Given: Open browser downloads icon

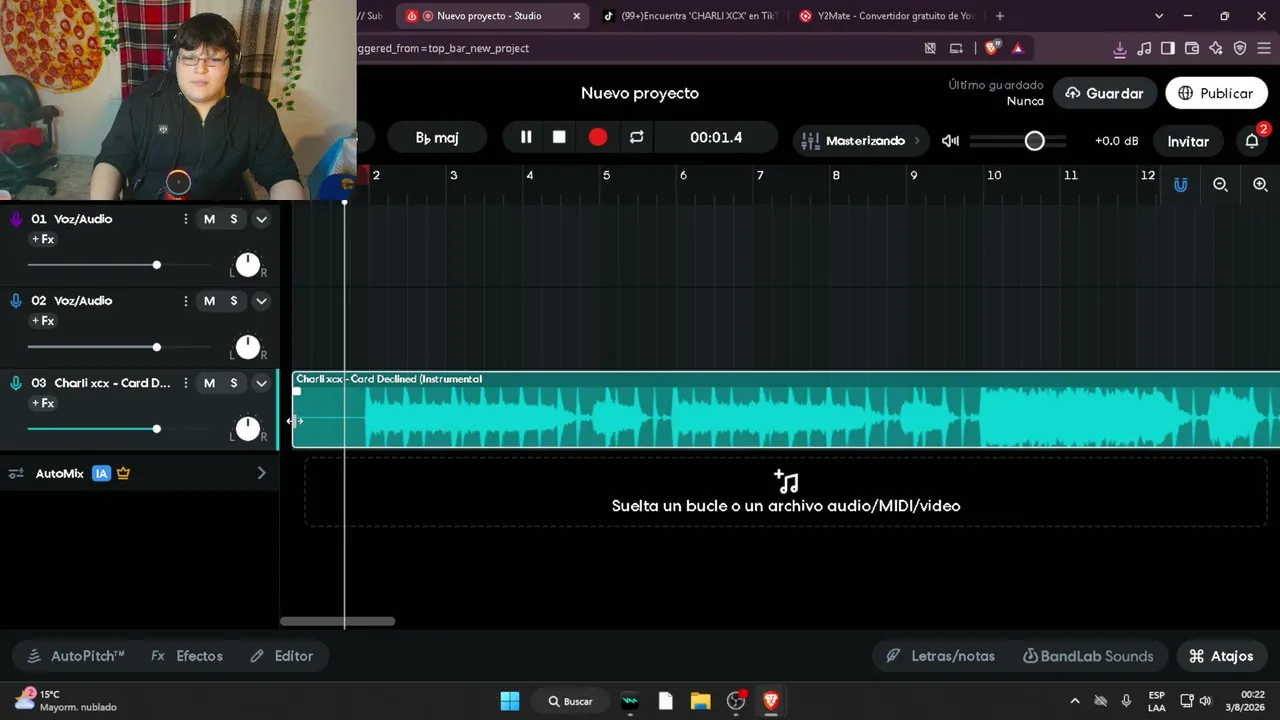Looking at the screenshot, I should (x=1120, y=48).
